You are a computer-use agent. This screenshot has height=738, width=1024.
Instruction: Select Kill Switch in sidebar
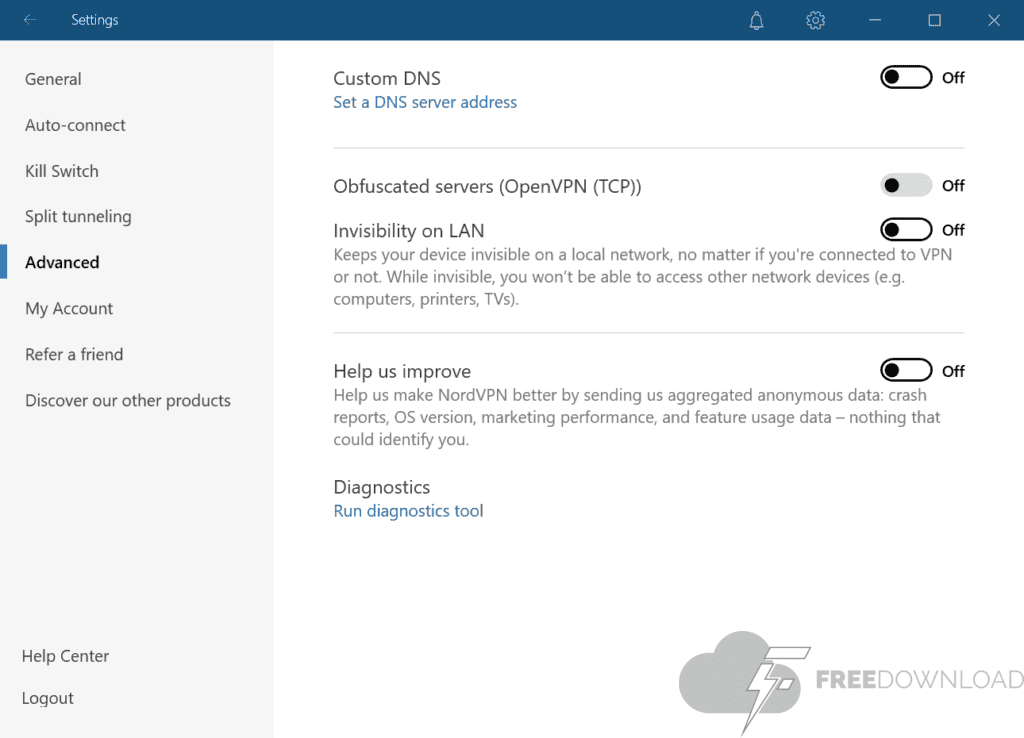coord(62,171)
